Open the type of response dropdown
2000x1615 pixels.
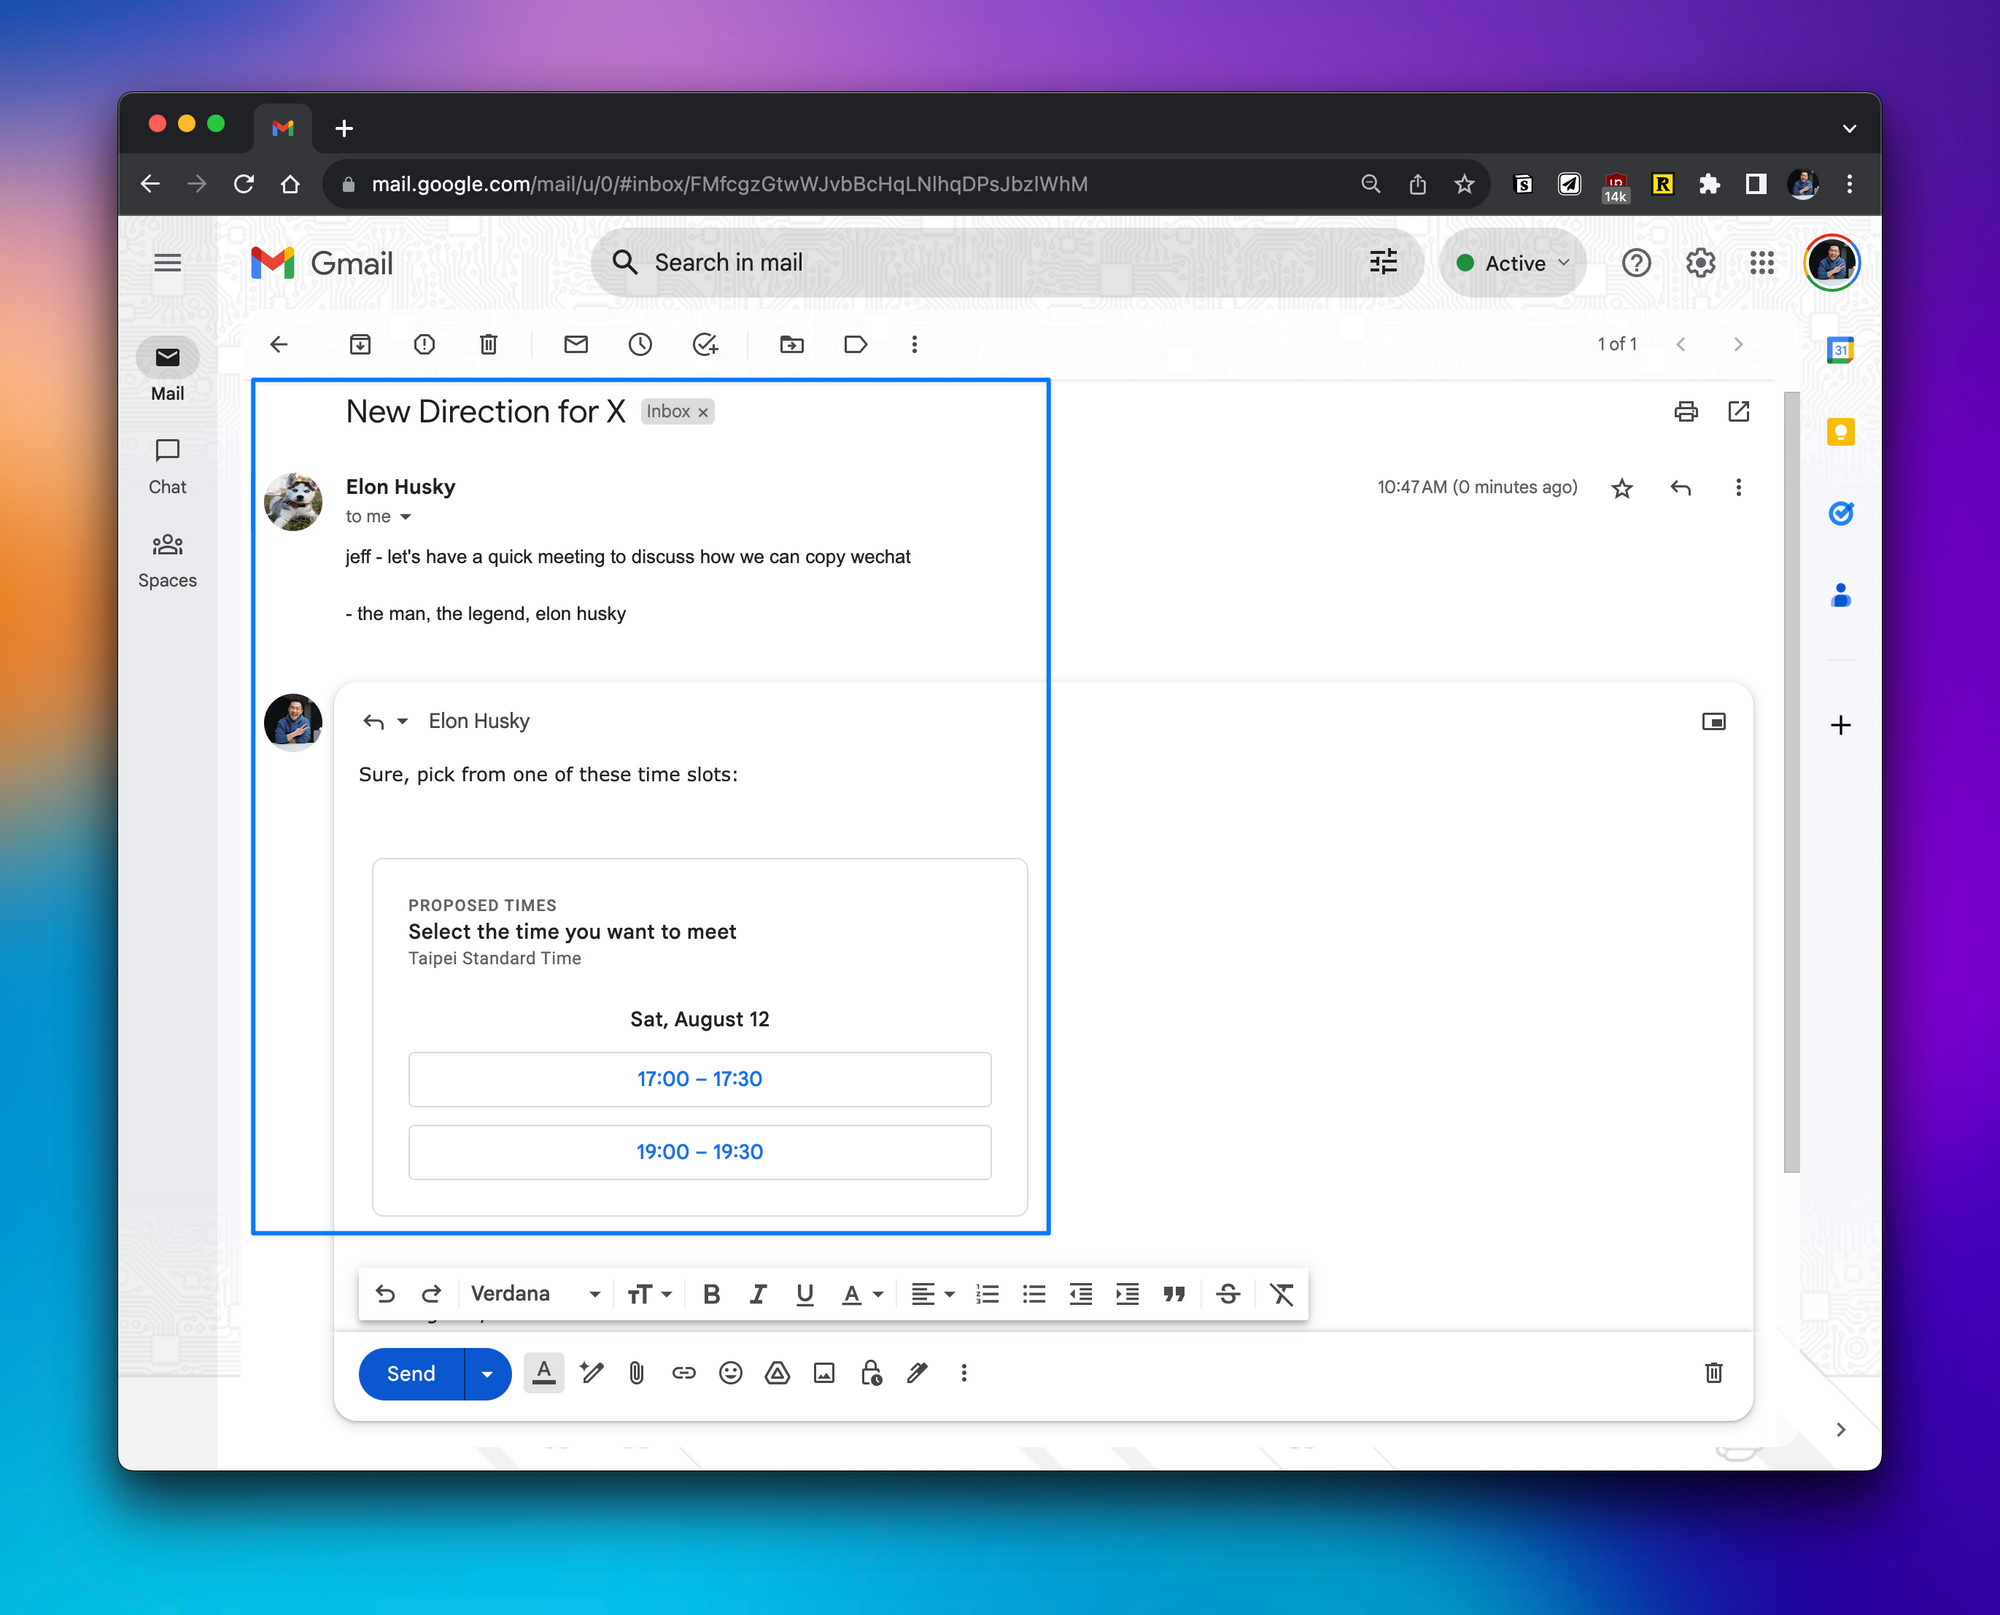tap(386, 721)
